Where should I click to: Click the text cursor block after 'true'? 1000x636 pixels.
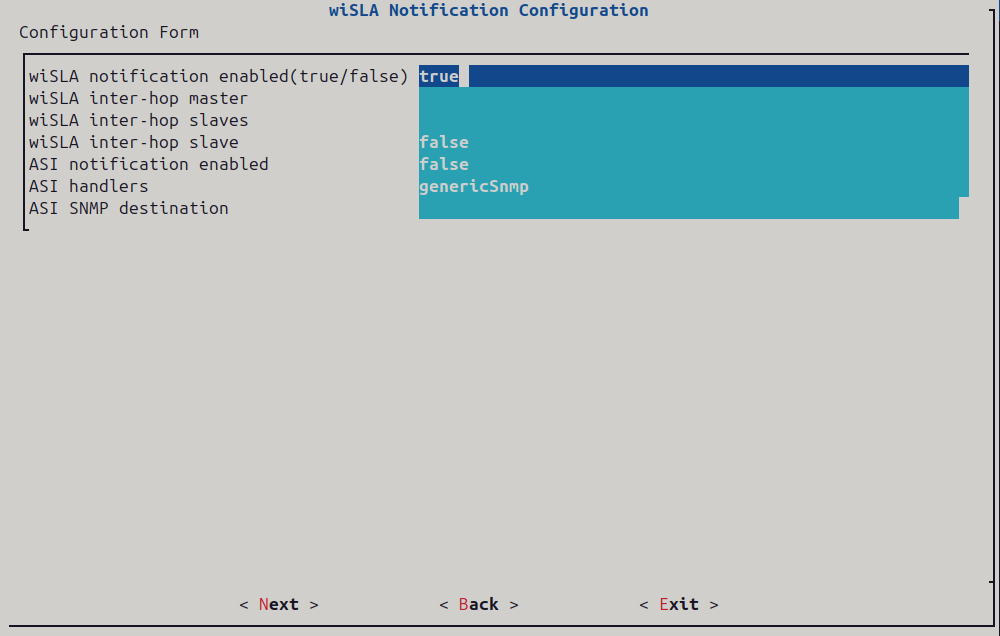(x=464, y=76)
